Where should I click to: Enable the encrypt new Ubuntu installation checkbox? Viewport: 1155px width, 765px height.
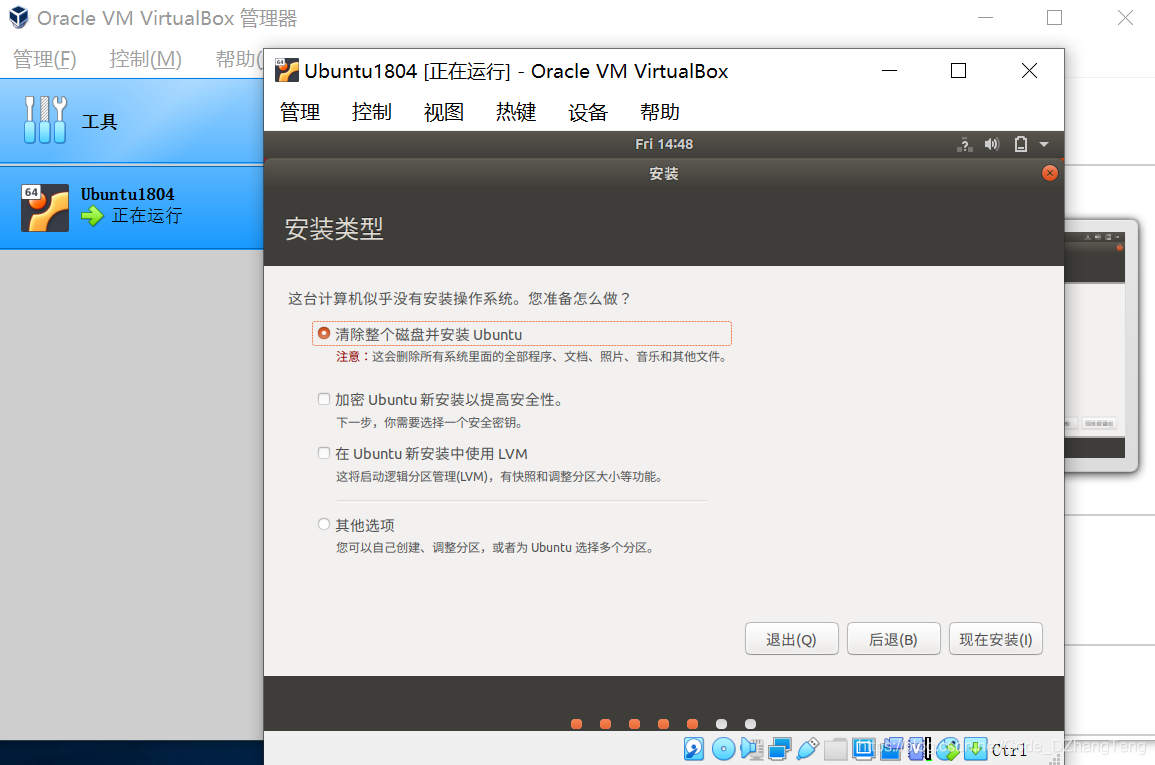pos(323,399)
